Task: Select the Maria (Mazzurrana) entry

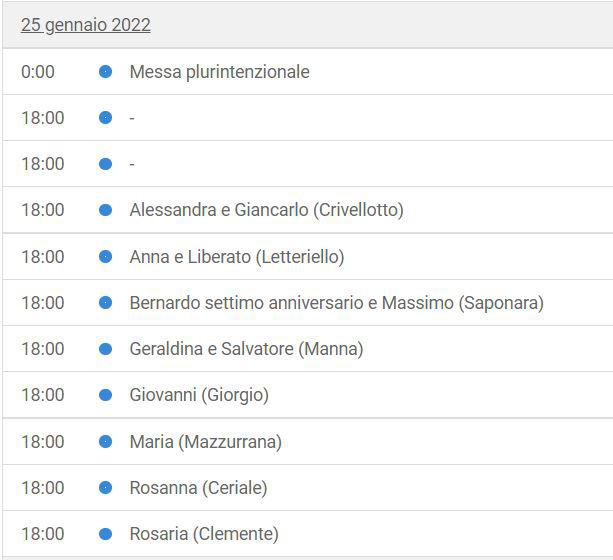Action: 206,442
